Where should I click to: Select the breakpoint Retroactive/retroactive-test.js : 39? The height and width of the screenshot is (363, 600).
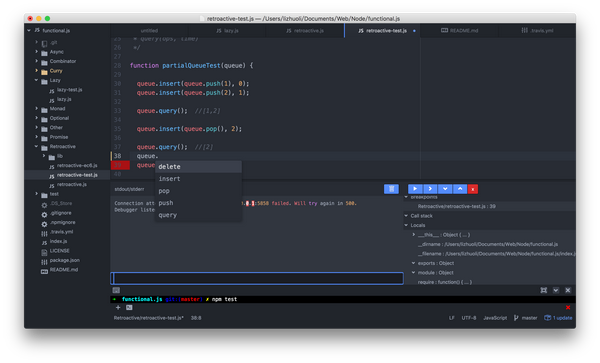click(457, 207)
